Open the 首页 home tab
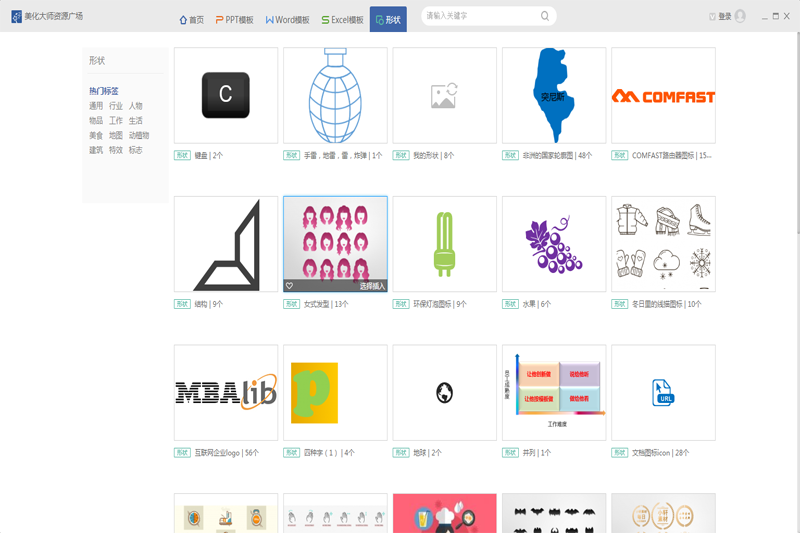 click(x=191, y=20)
